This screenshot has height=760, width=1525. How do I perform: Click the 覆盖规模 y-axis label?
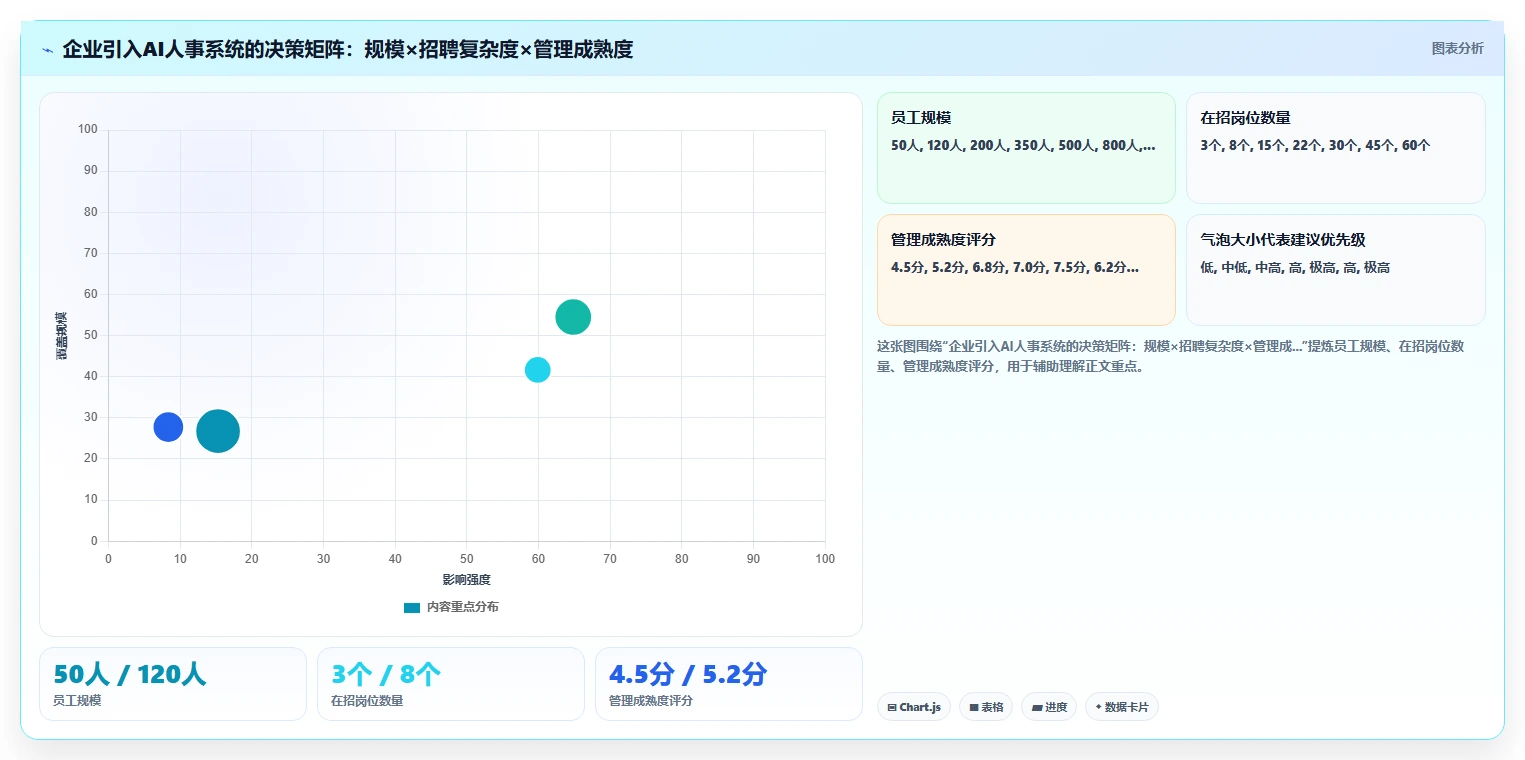[62, 335]
